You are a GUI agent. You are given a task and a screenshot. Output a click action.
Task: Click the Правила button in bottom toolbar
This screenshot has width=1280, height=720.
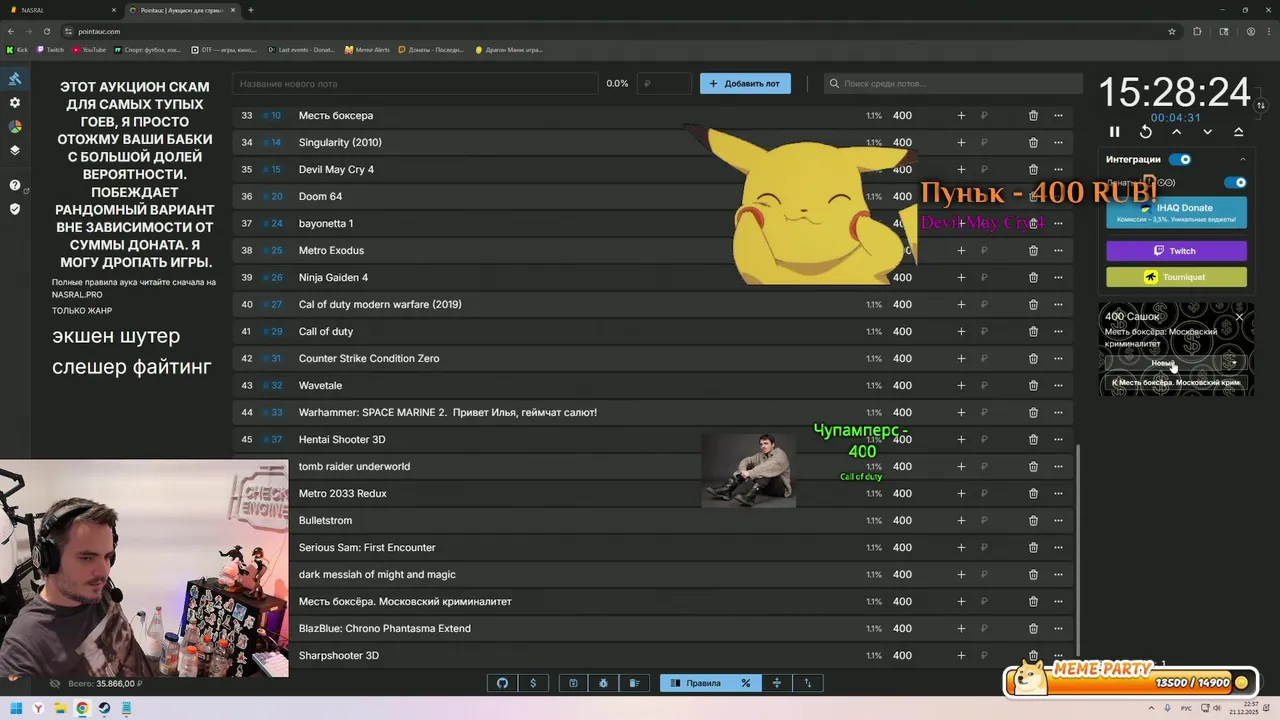tap(695, 683)
